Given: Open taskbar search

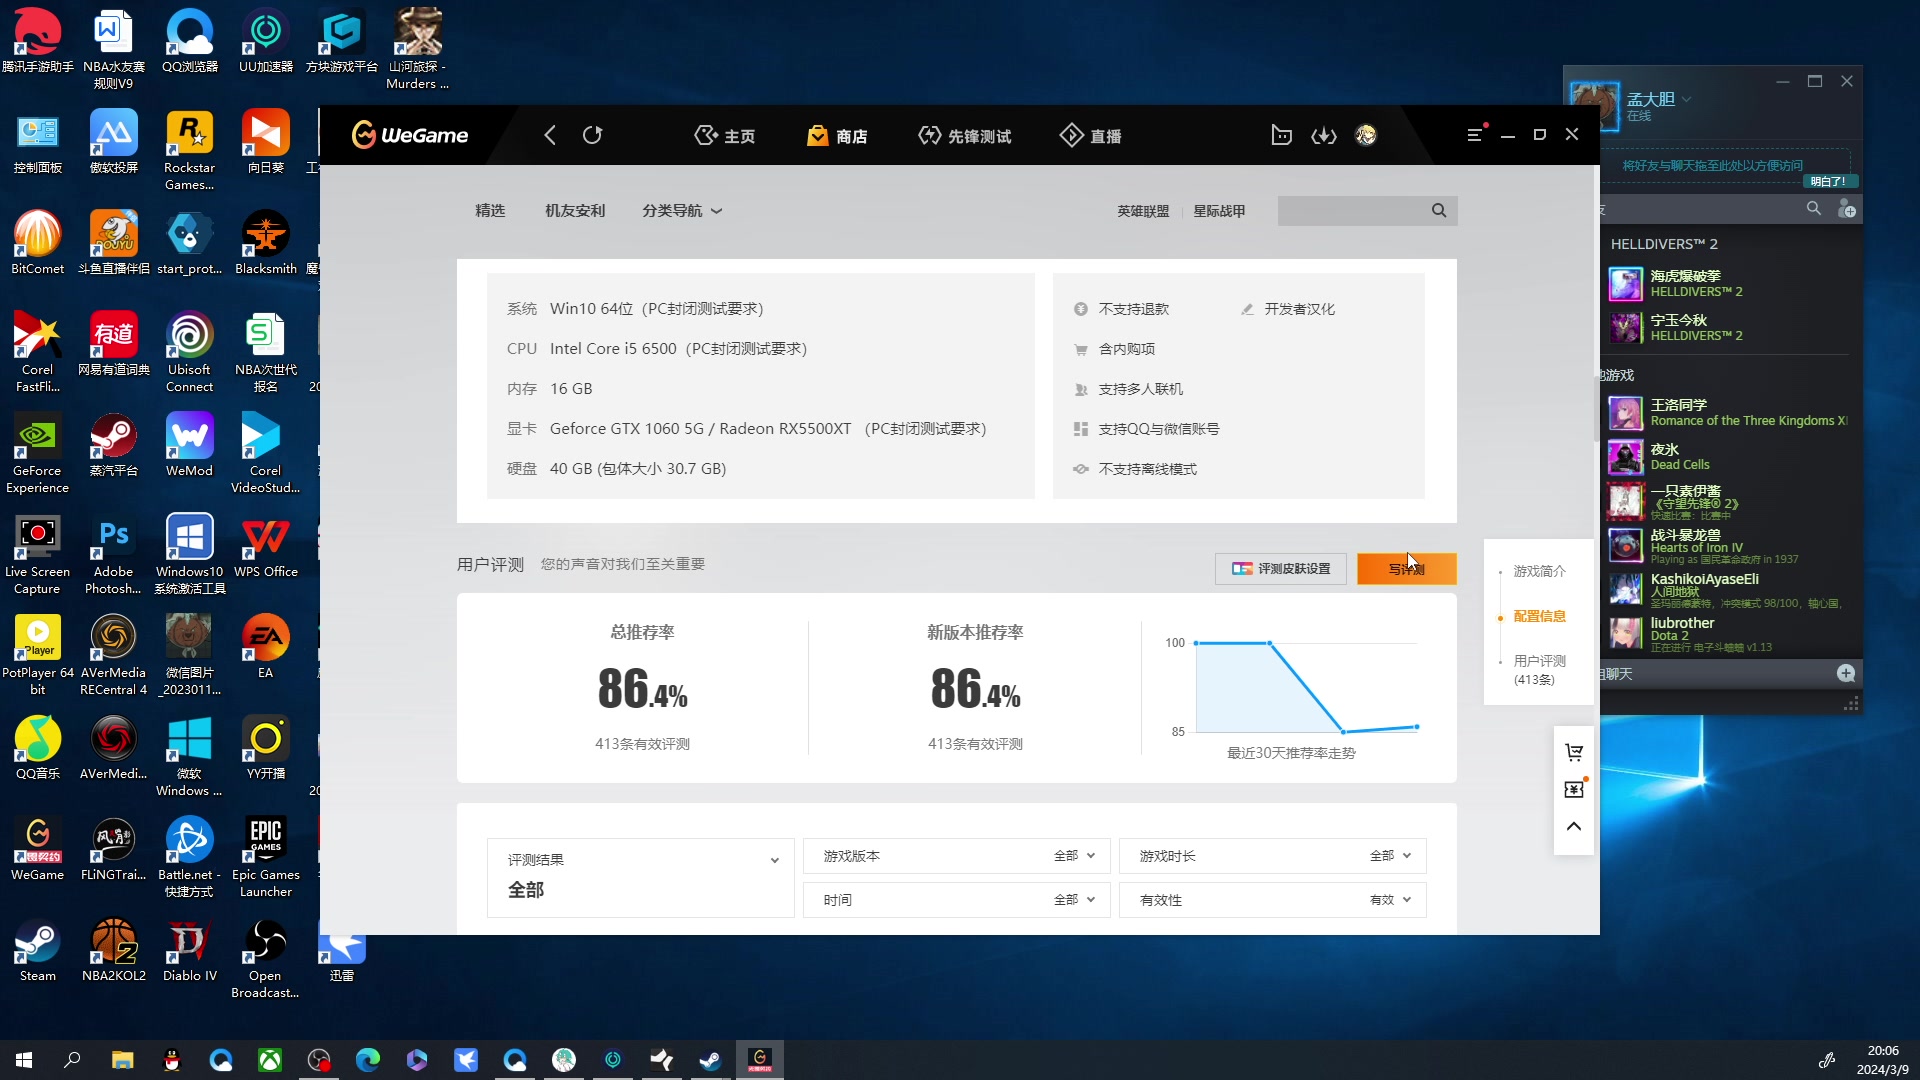Looking at the screenshot, I should (72, 1060).
